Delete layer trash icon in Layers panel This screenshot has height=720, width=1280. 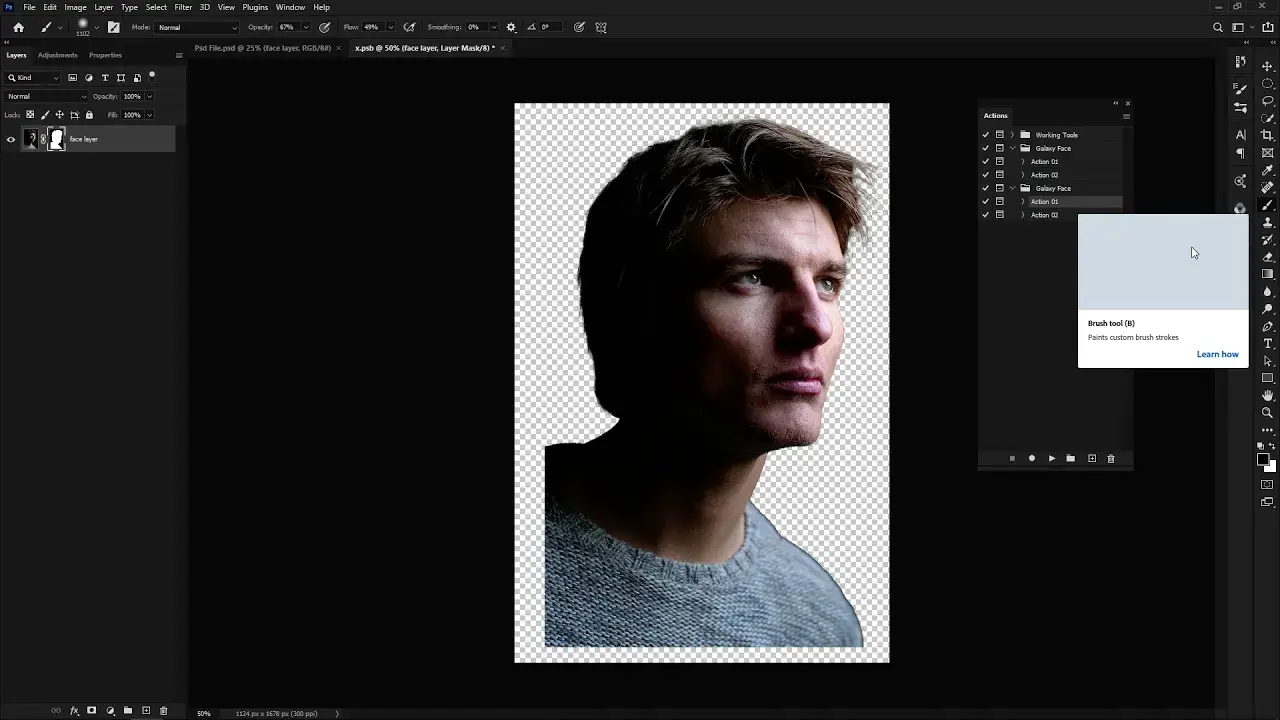(x=164, y=711)
